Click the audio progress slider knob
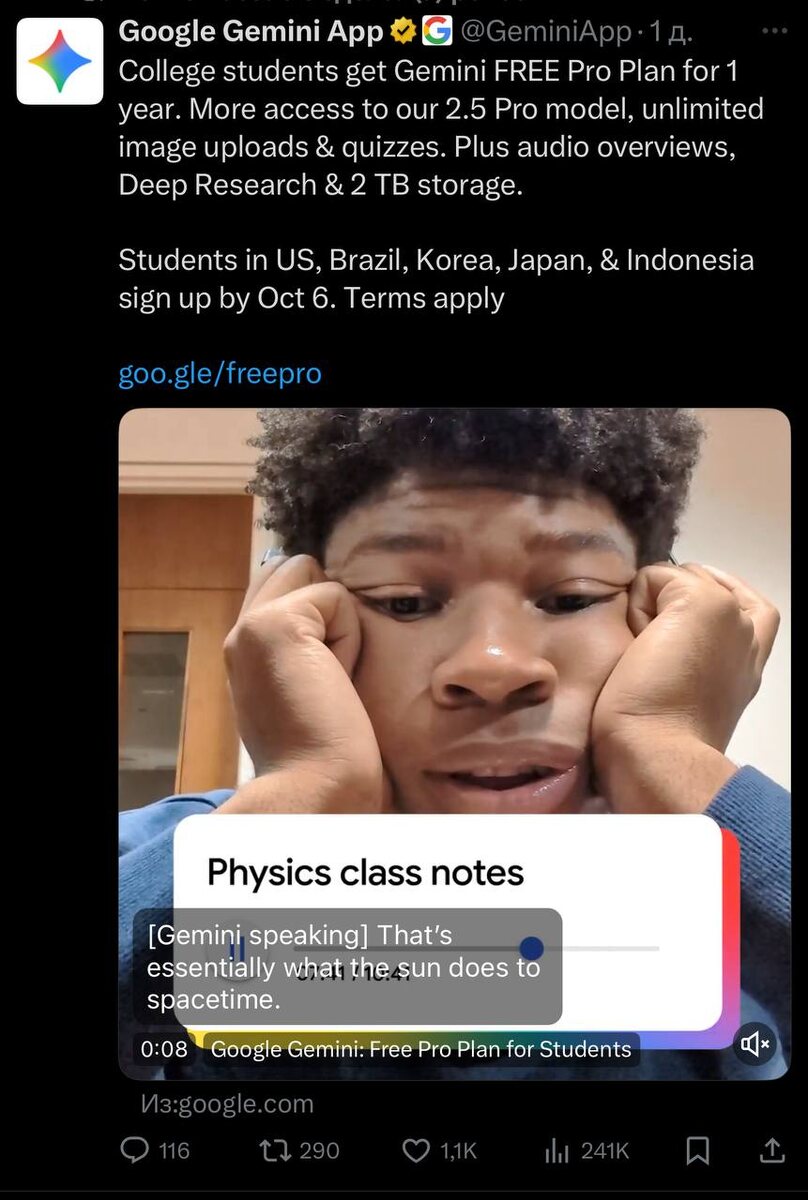This screenshot has height=1200, width=808. (x=532, y=947)
